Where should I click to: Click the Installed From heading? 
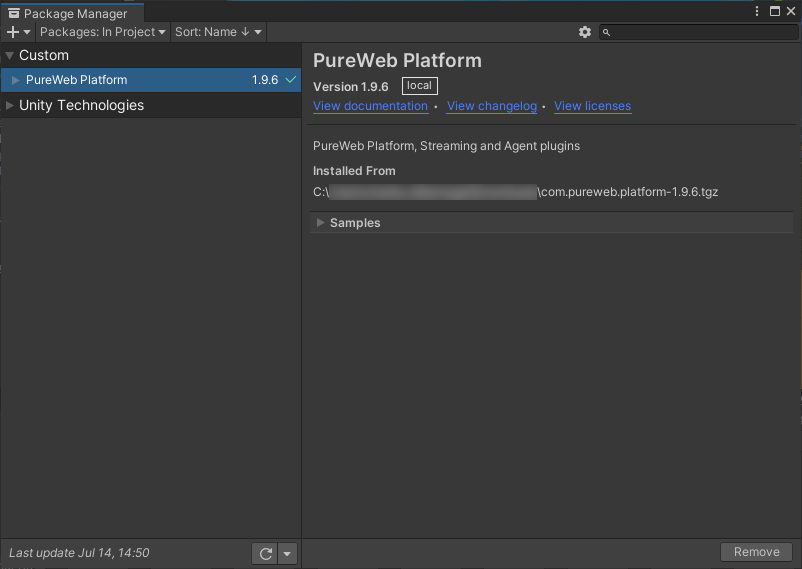pos(354,171)
